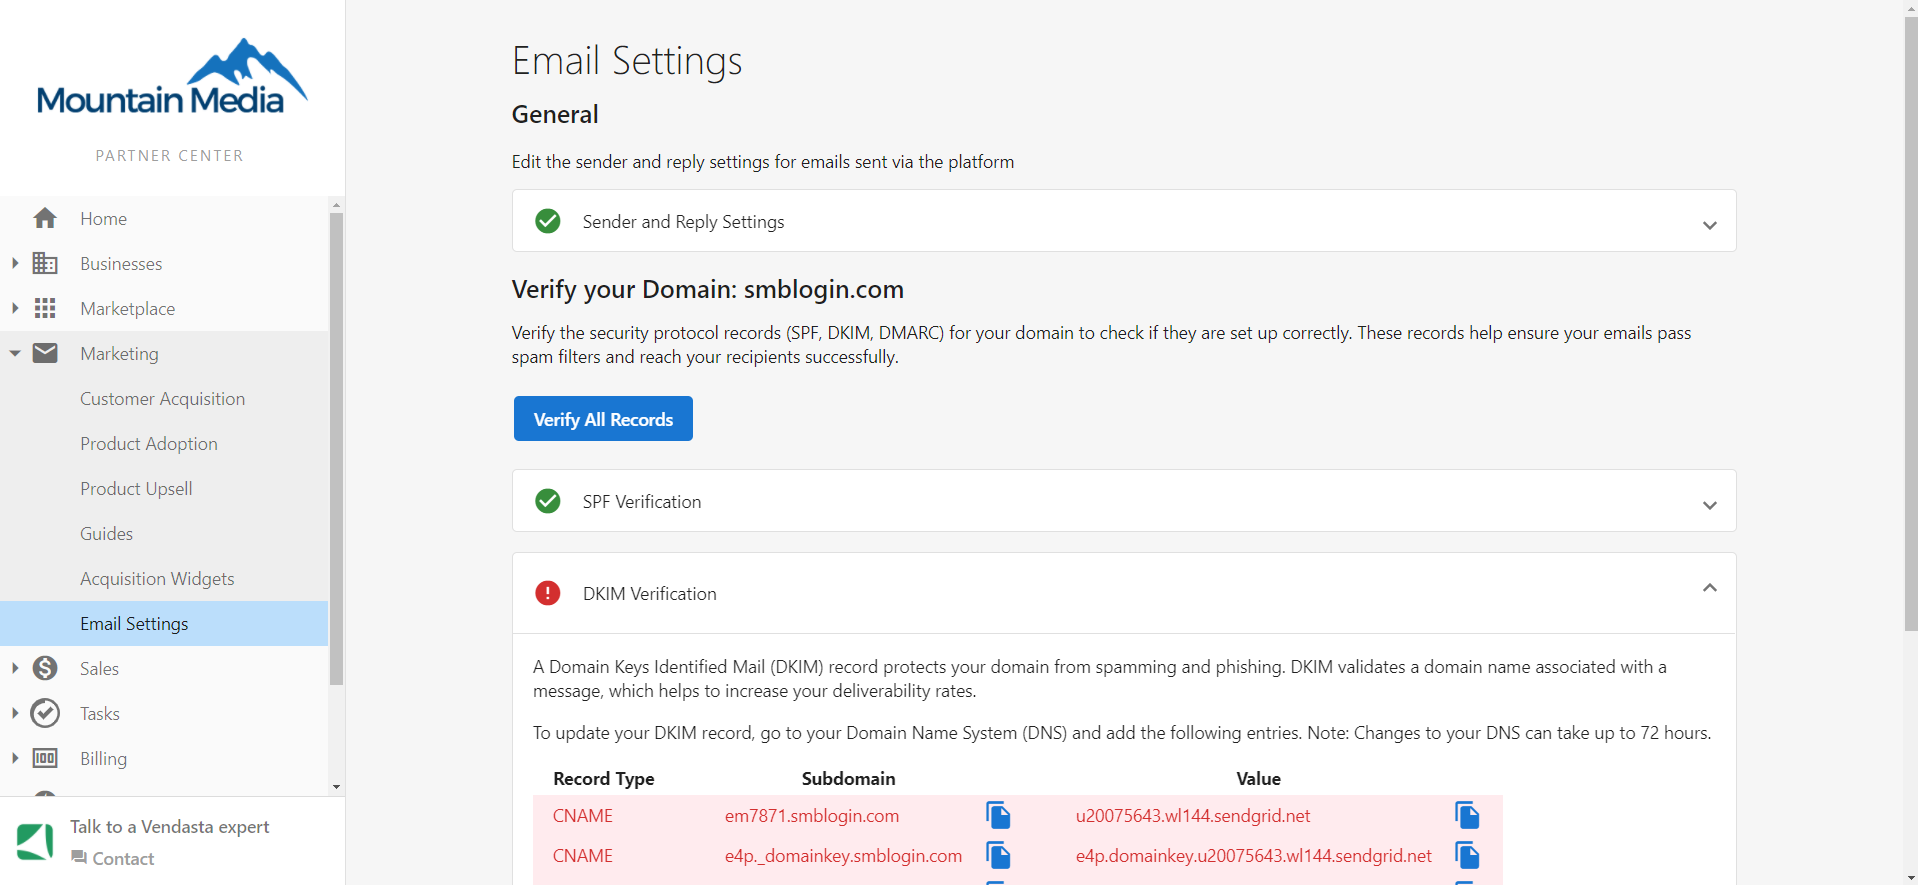
Task: Open Product Upsell under Marketing
Action: (x=164, y=488)
